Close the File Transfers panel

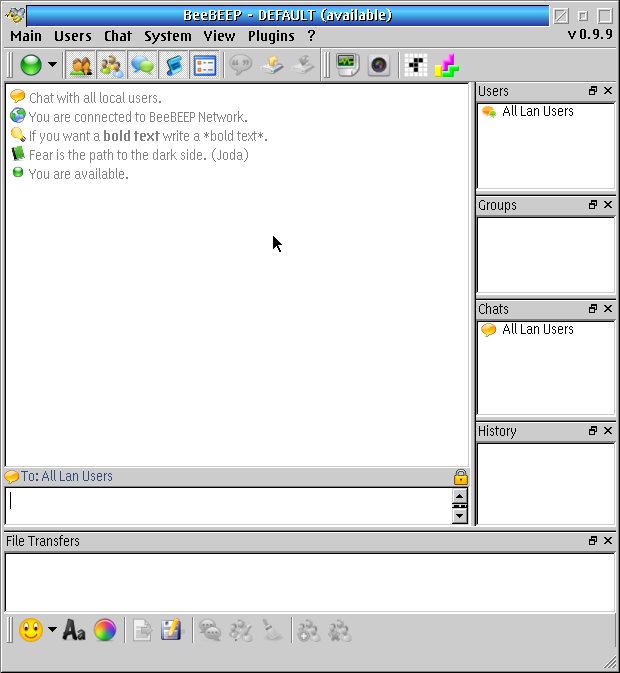[608, 540]
